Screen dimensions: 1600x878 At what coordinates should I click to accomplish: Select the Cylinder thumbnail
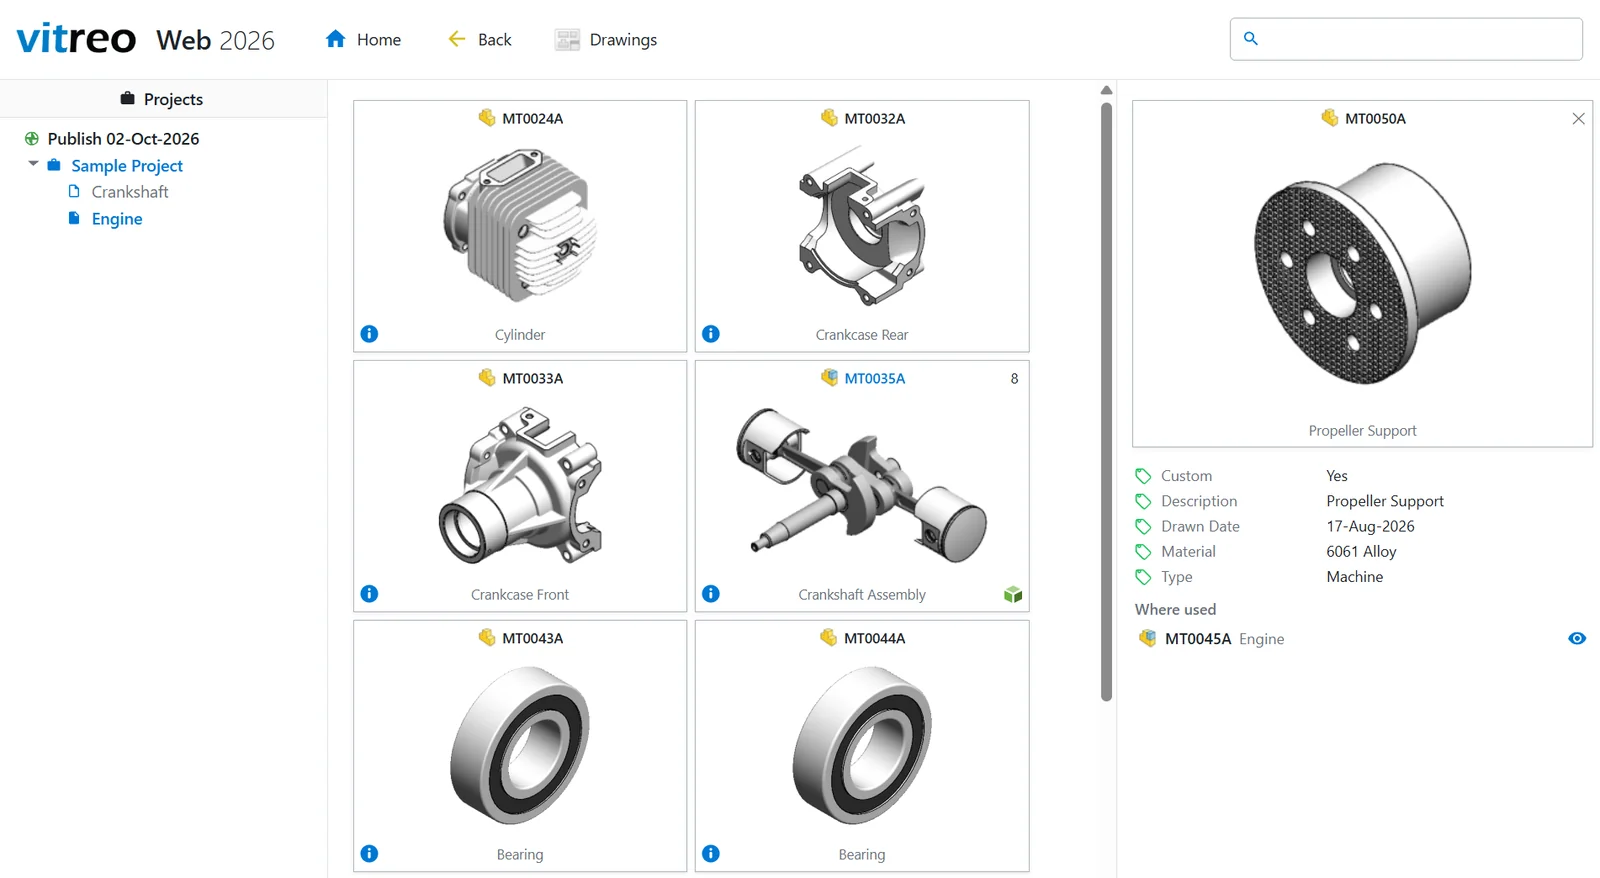(x=520, y=226)
